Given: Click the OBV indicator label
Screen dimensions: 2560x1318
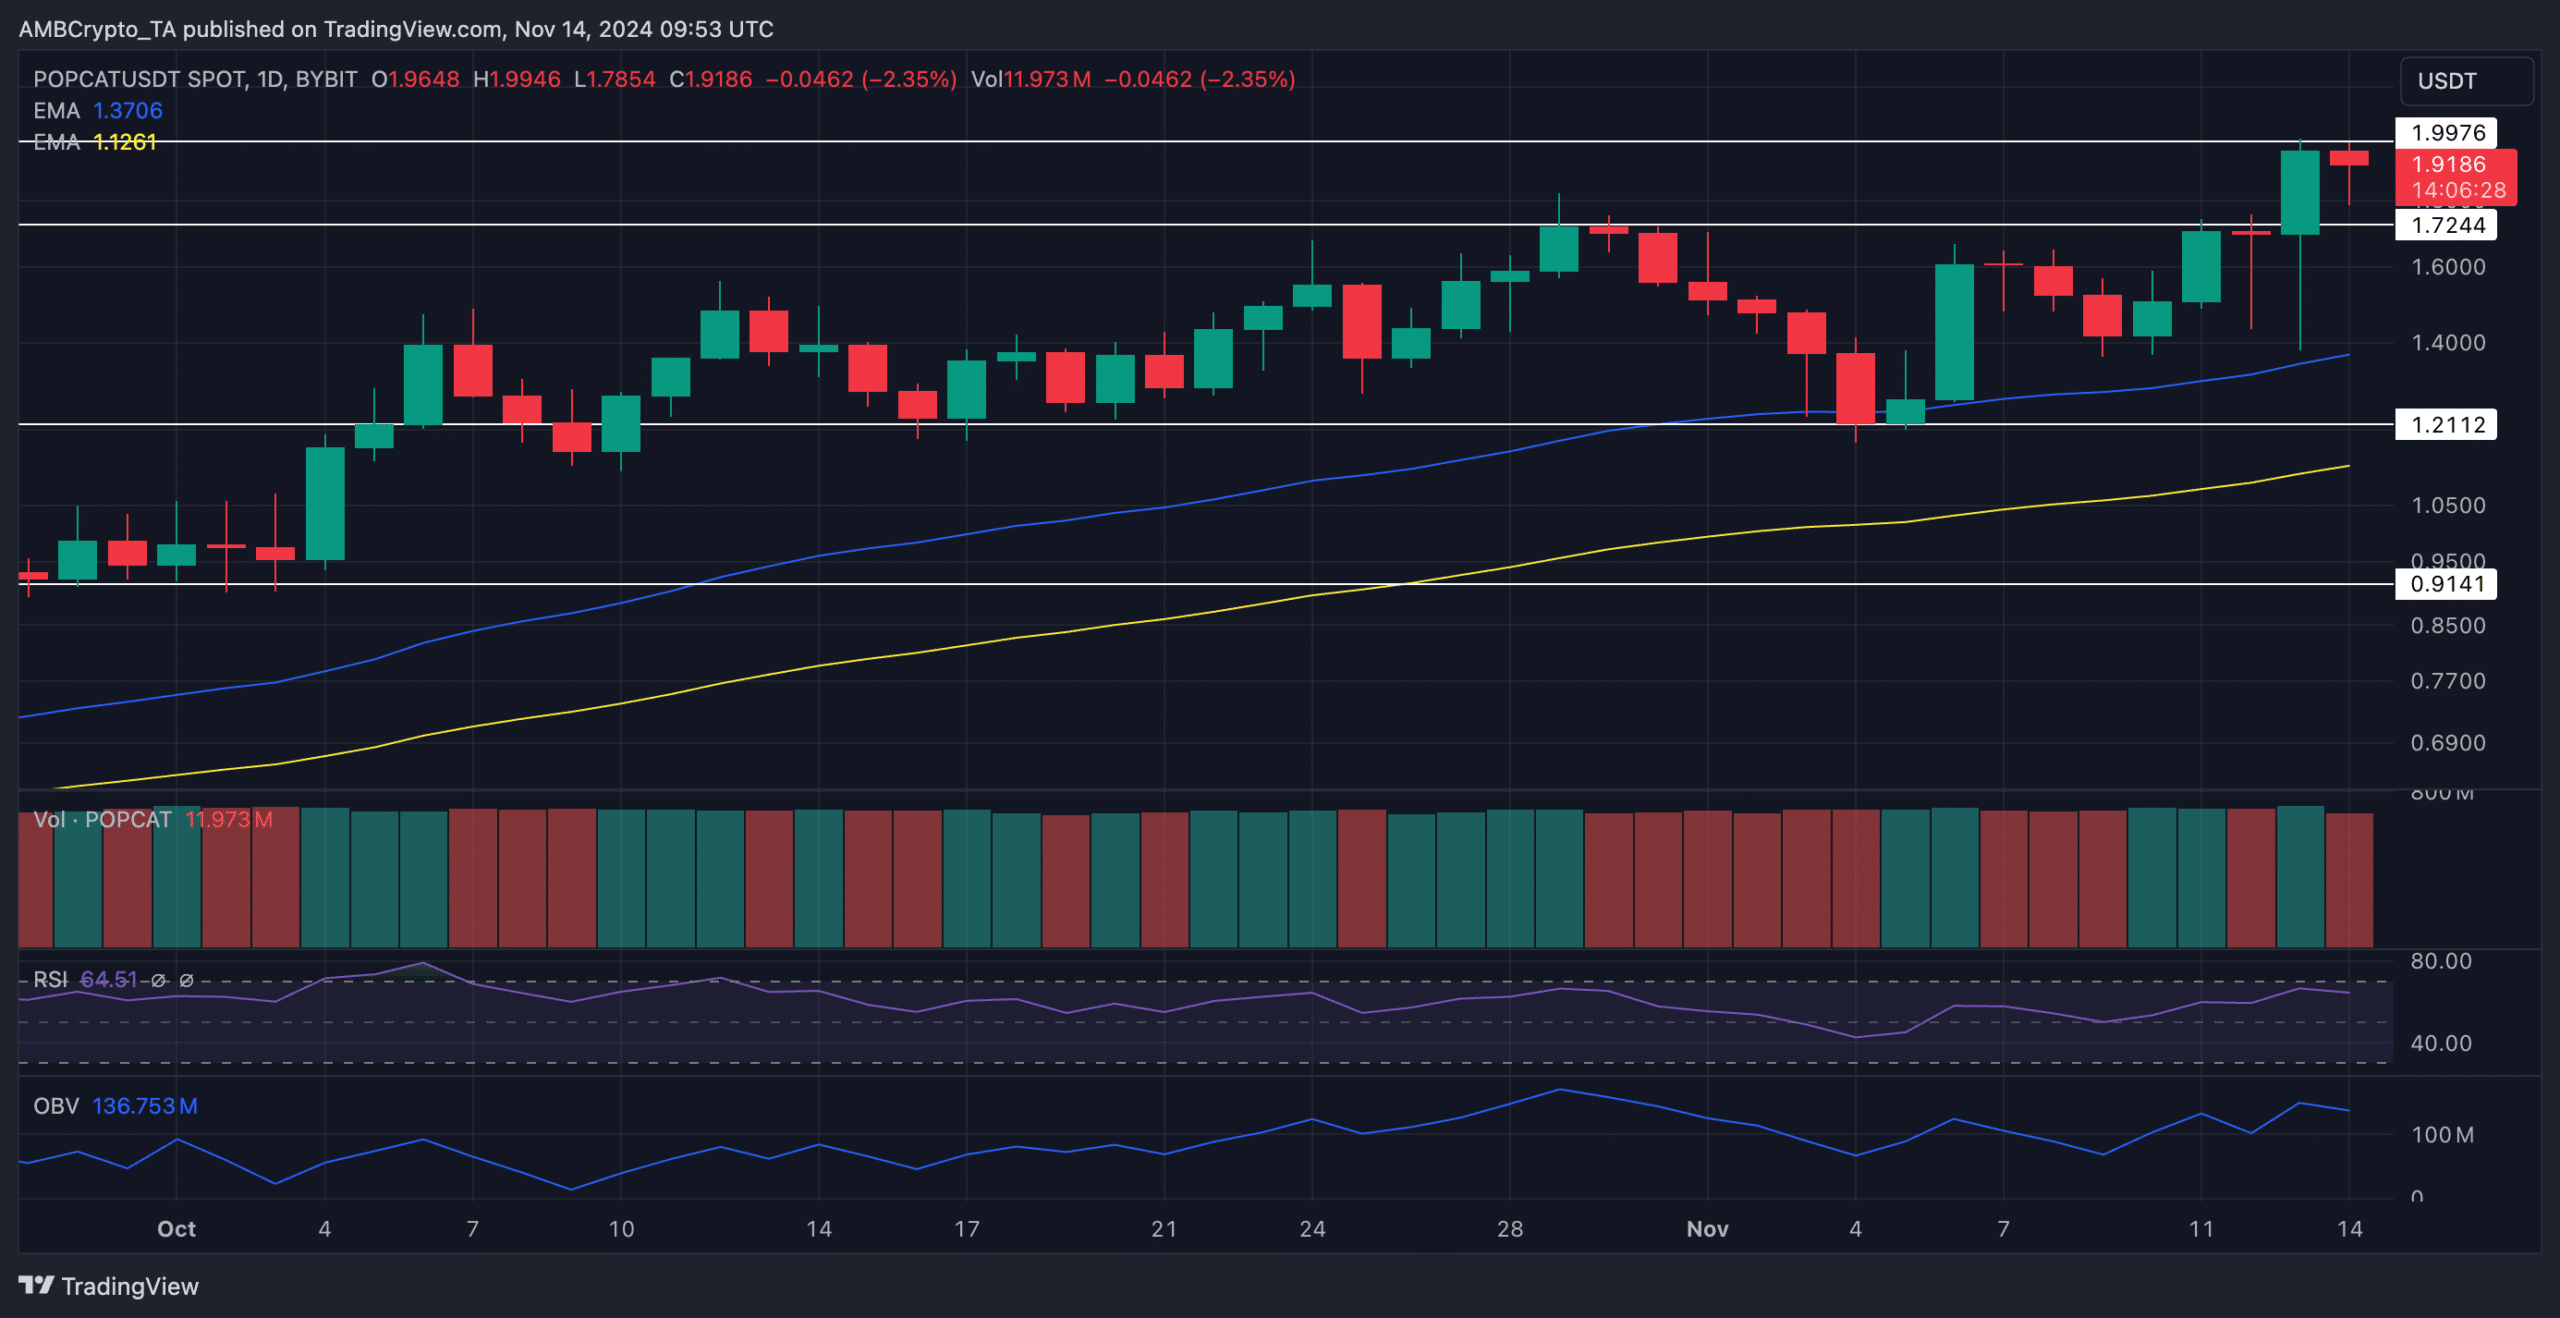Looking at the screenshot, I should (57, 1105).
